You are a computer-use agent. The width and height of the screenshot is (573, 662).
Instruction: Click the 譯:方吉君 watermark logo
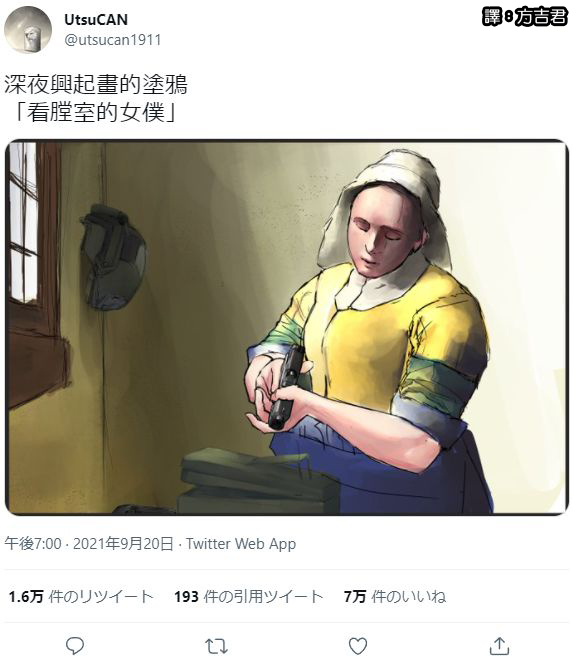tap(524, 17)
